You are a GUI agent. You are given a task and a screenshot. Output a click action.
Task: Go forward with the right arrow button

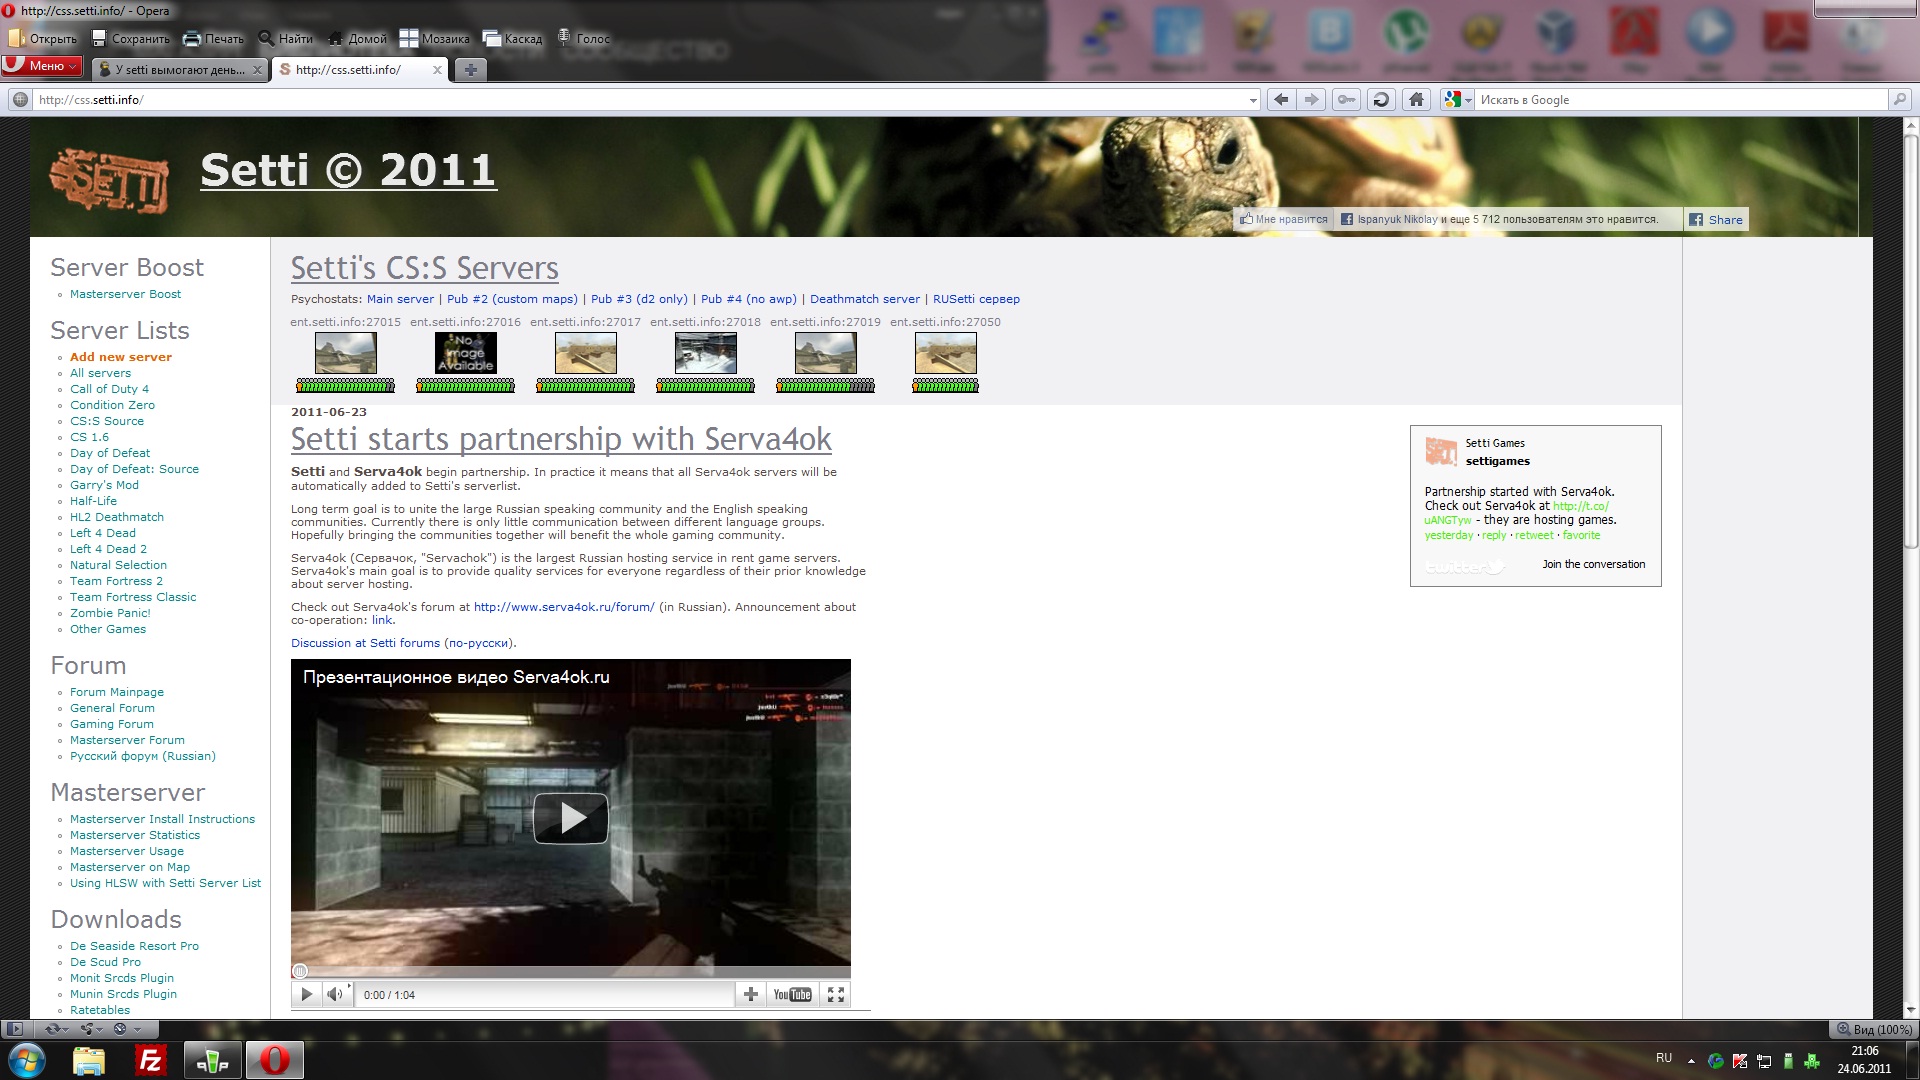[x=1312, y=100]
